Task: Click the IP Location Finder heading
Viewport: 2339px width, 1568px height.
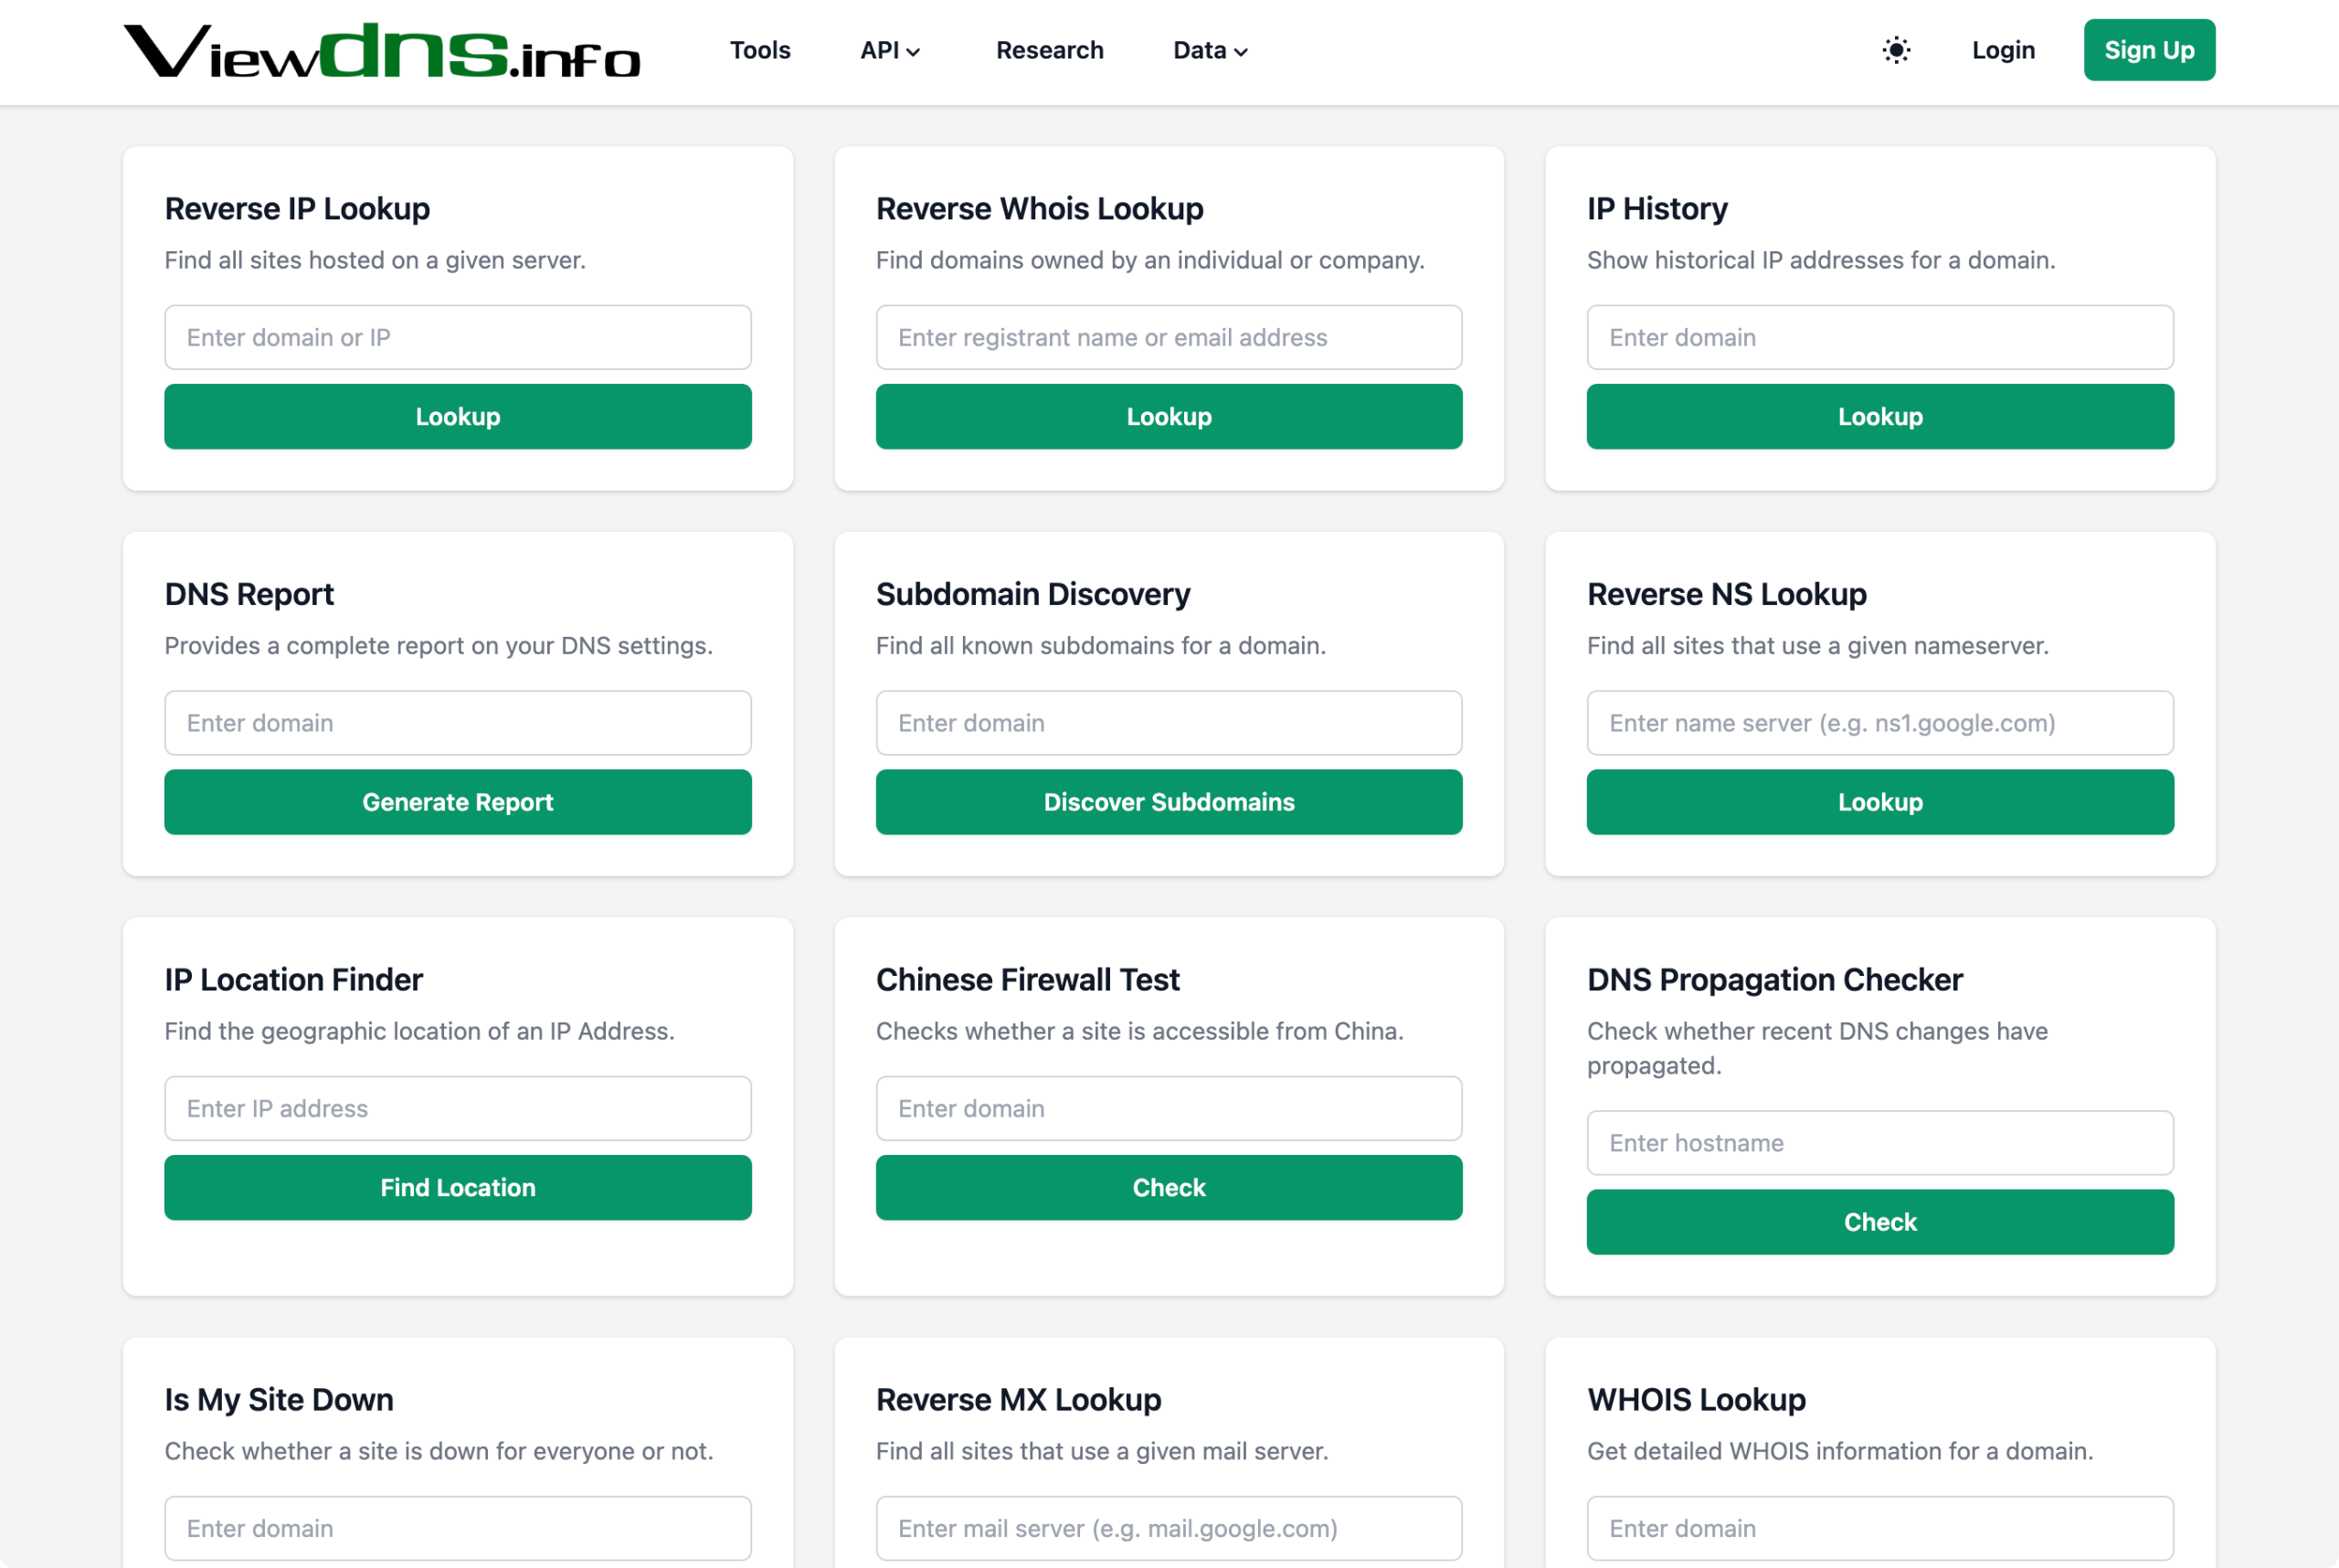Action: pos(294,979)
